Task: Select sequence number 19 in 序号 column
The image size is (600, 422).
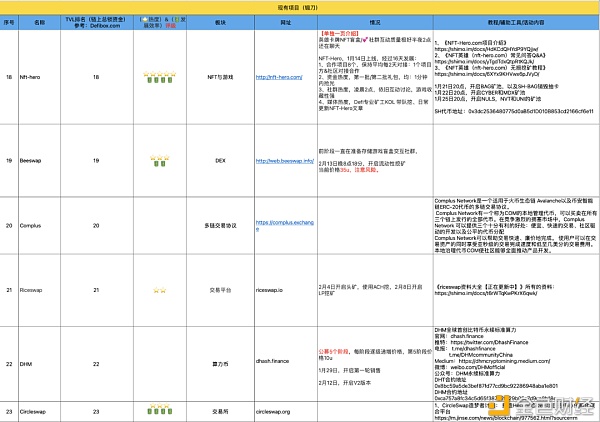Action: (x=9, y=161)
